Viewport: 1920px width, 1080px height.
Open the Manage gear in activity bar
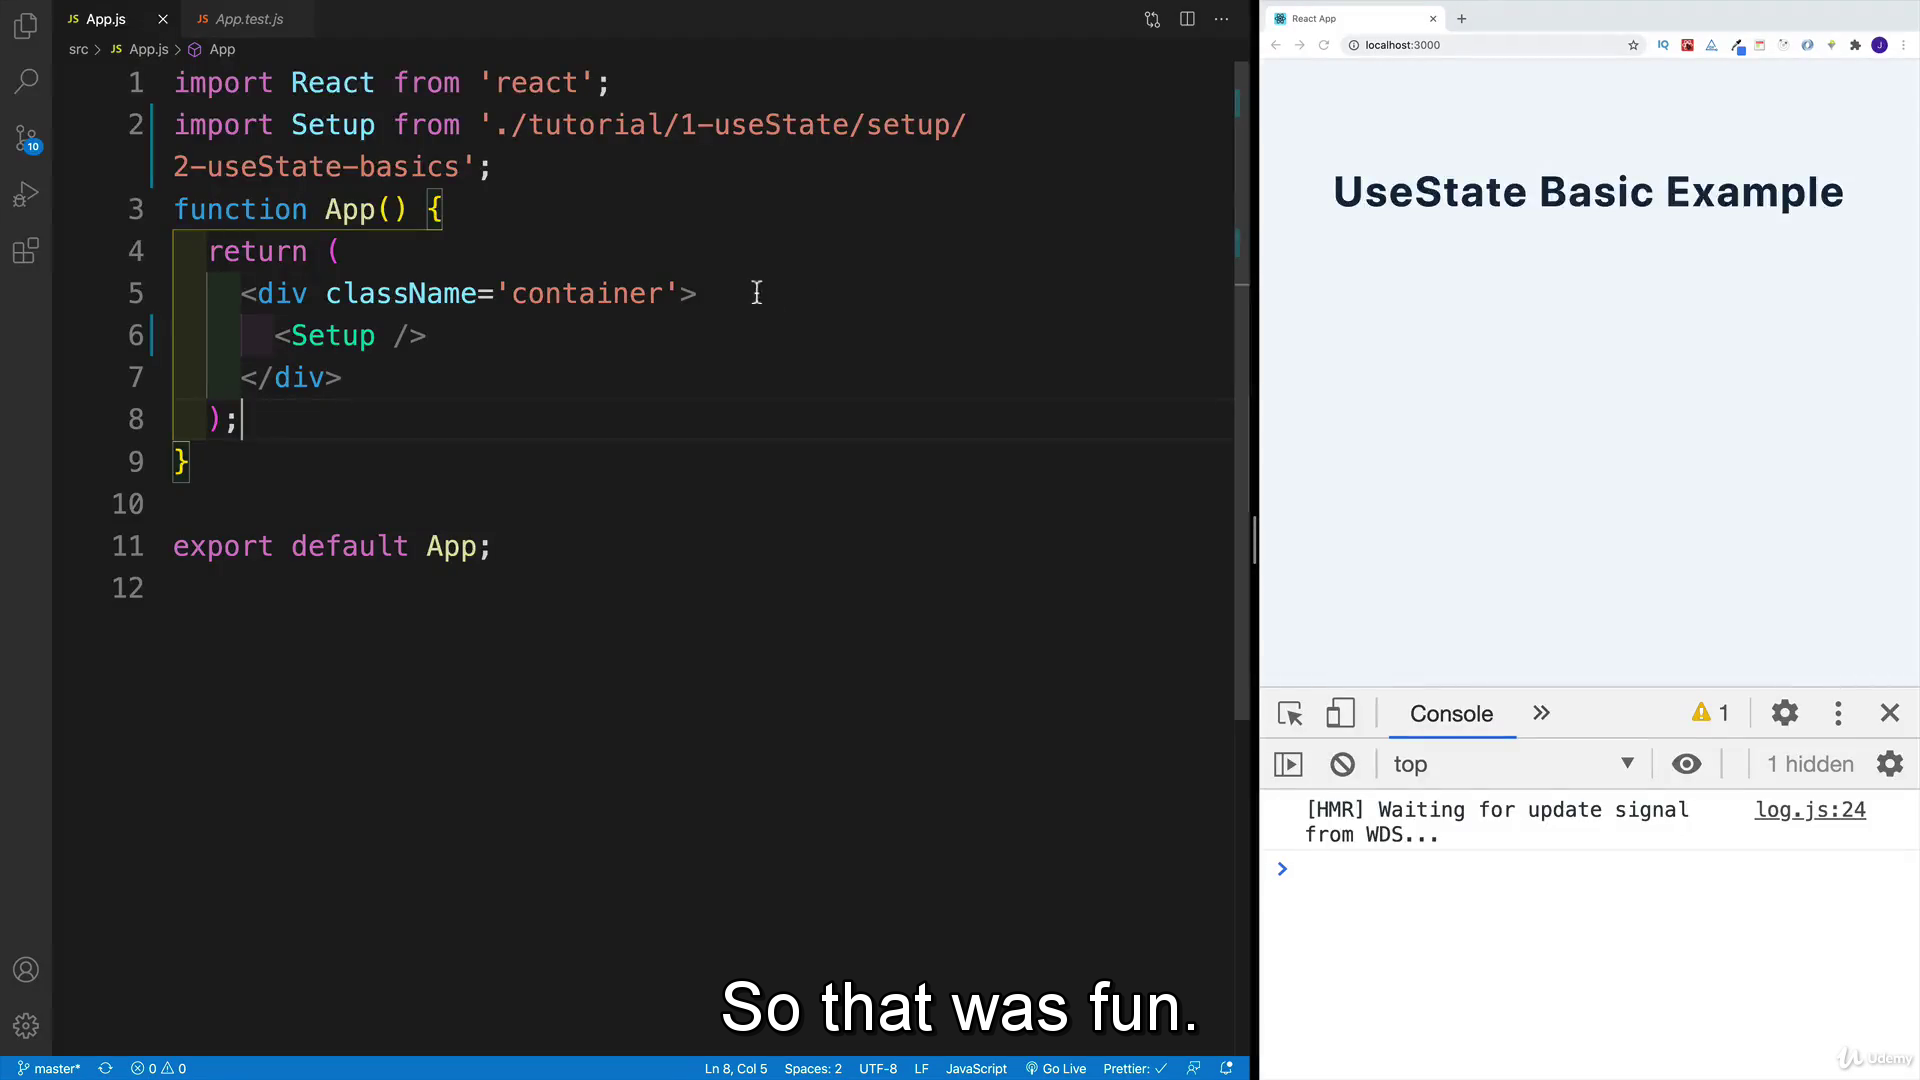click(26, 1026)
